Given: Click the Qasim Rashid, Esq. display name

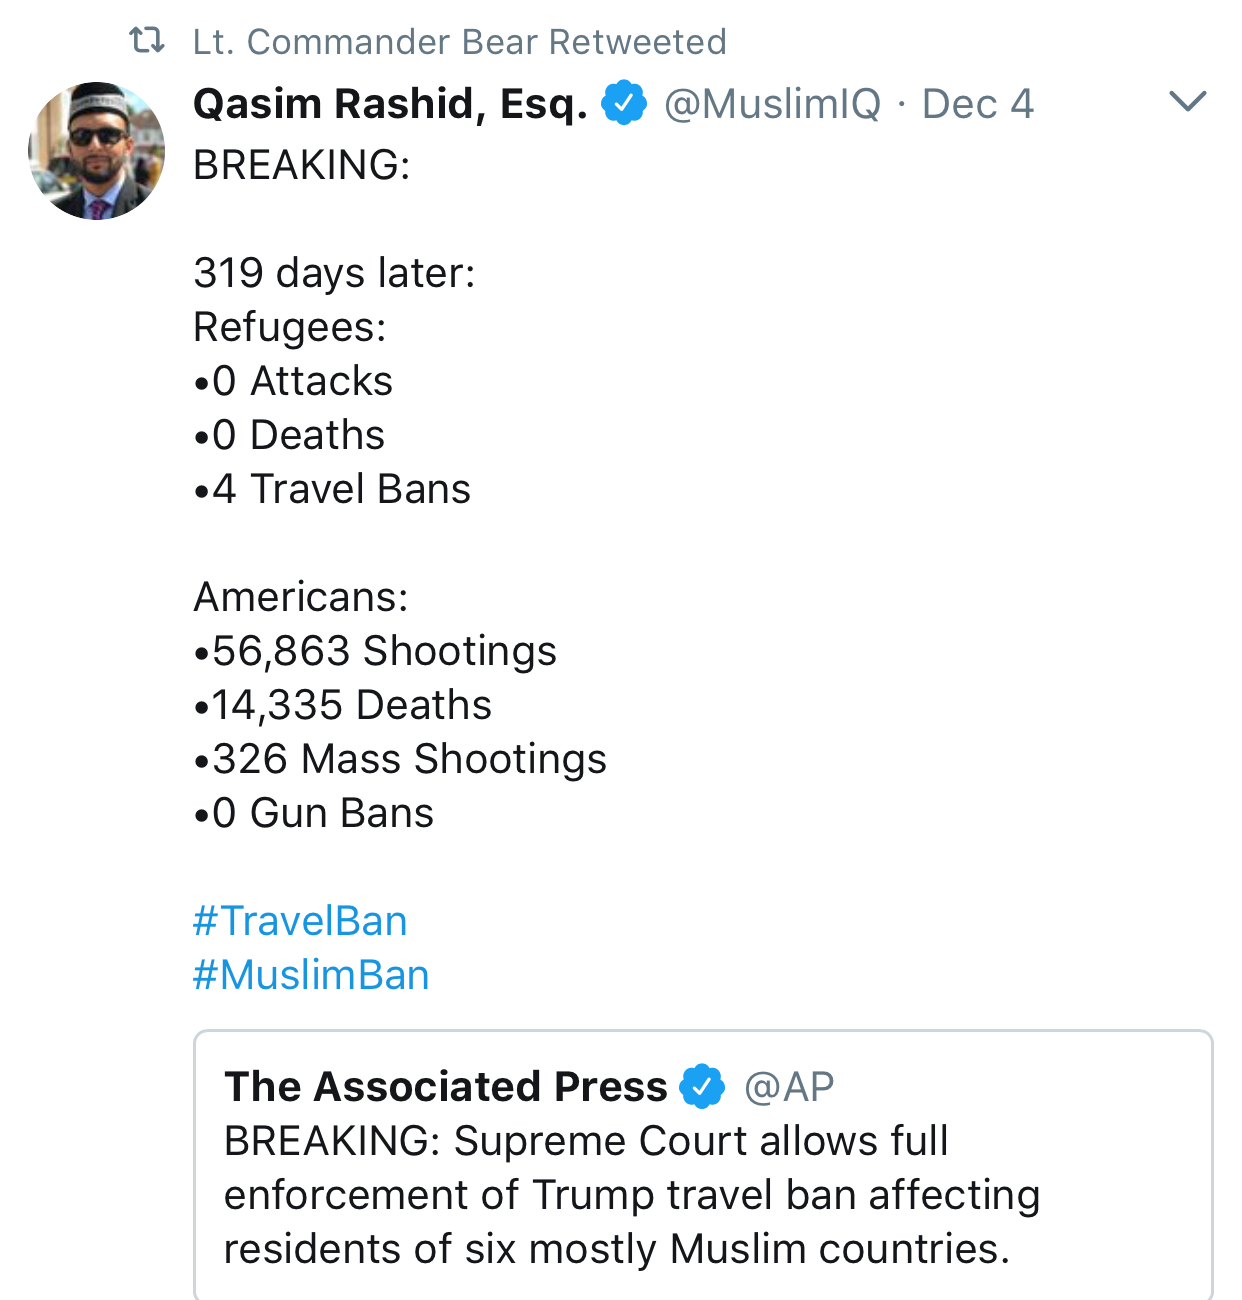Looking at the screenshot, I should pos(390,104).
